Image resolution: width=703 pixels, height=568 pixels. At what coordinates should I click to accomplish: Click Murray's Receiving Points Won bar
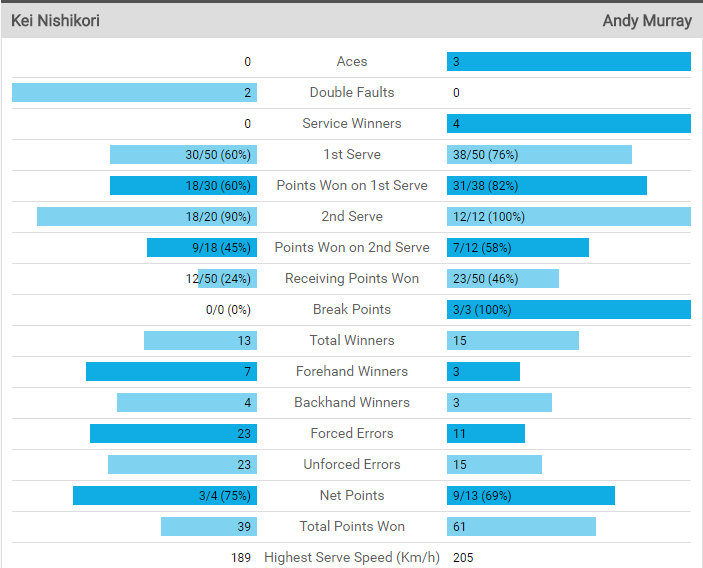coord(502,279)
